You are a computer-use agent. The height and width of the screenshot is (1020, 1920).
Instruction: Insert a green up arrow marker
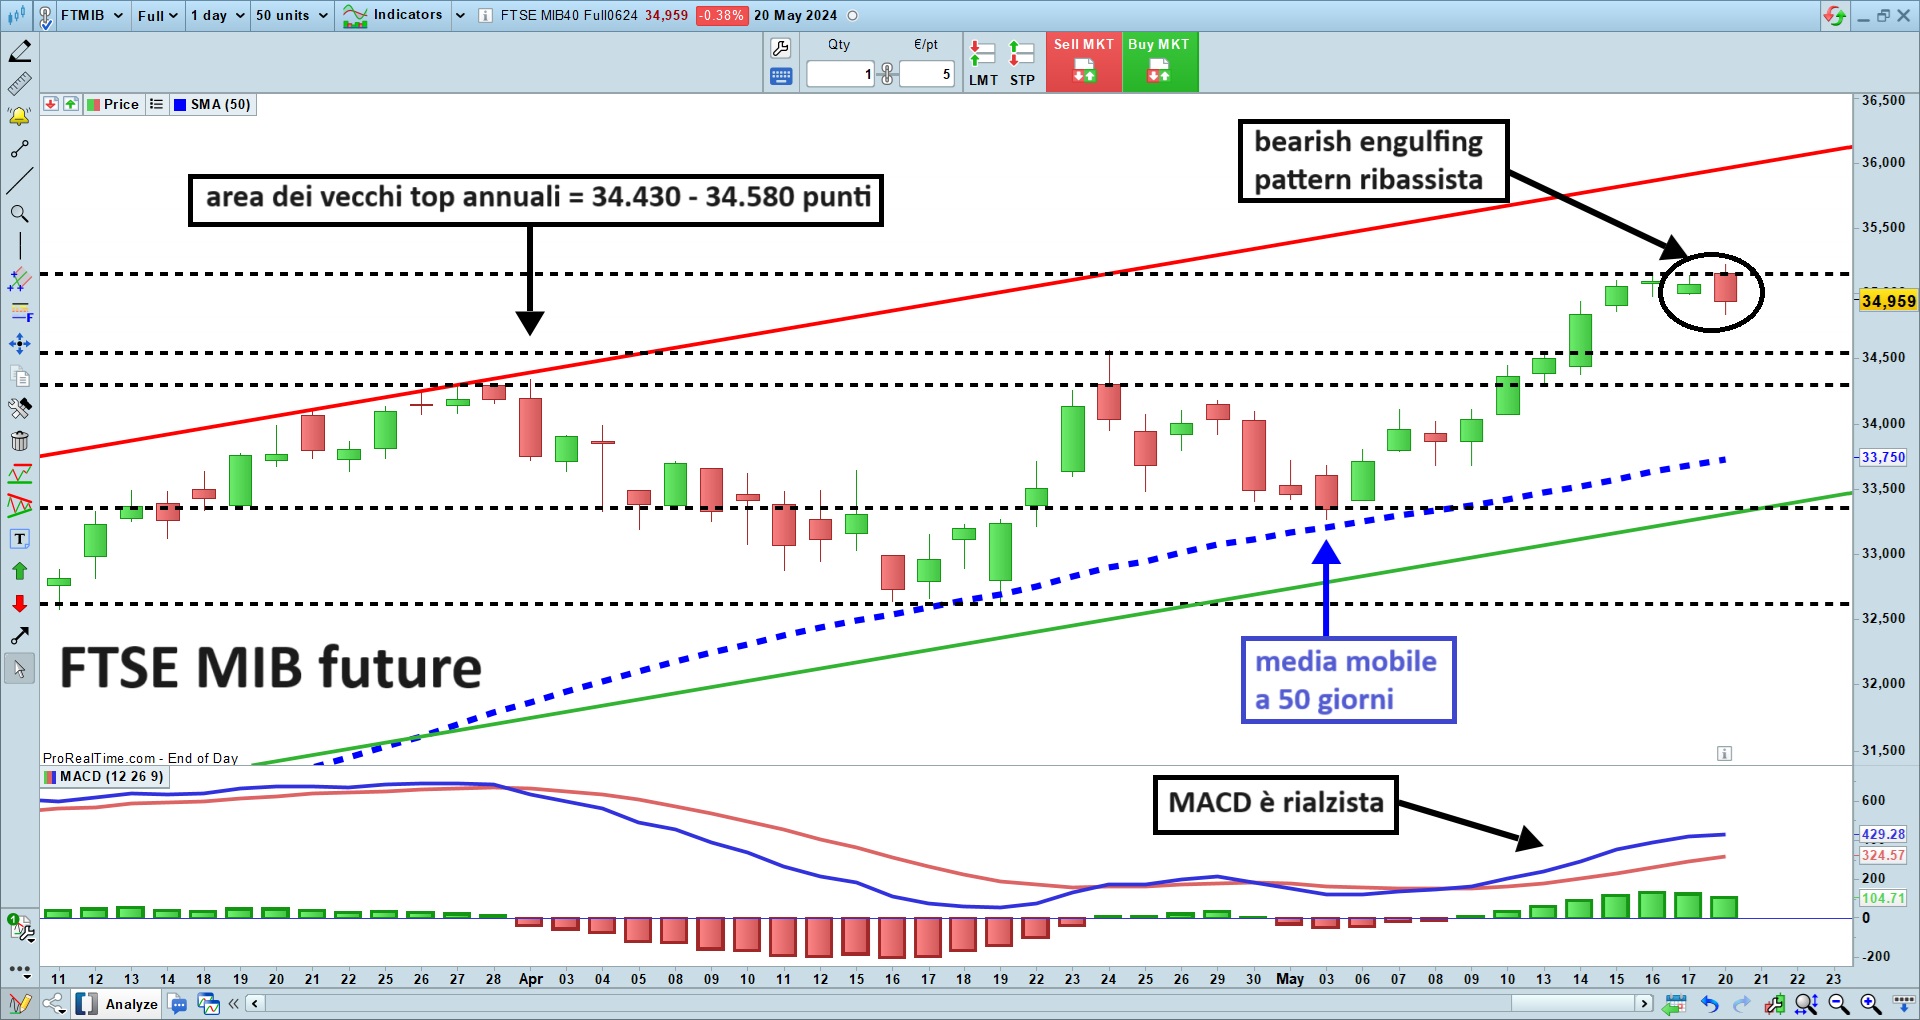pyautogui.click(x=20, y=571)
